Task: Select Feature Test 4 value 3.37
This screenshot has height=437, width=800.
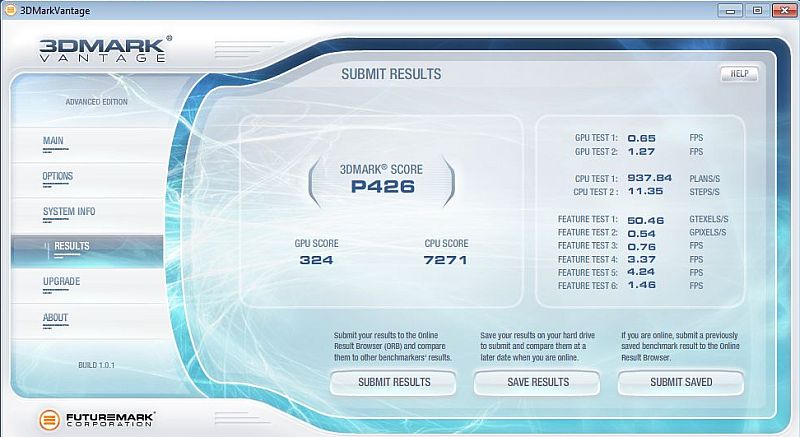Action: tap(641, 260)
